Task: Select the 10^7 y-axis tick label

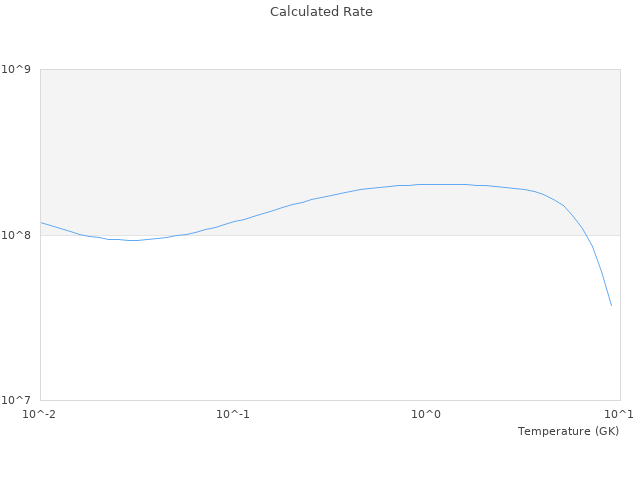Action: pyautogui.click(x=20, y=400)
